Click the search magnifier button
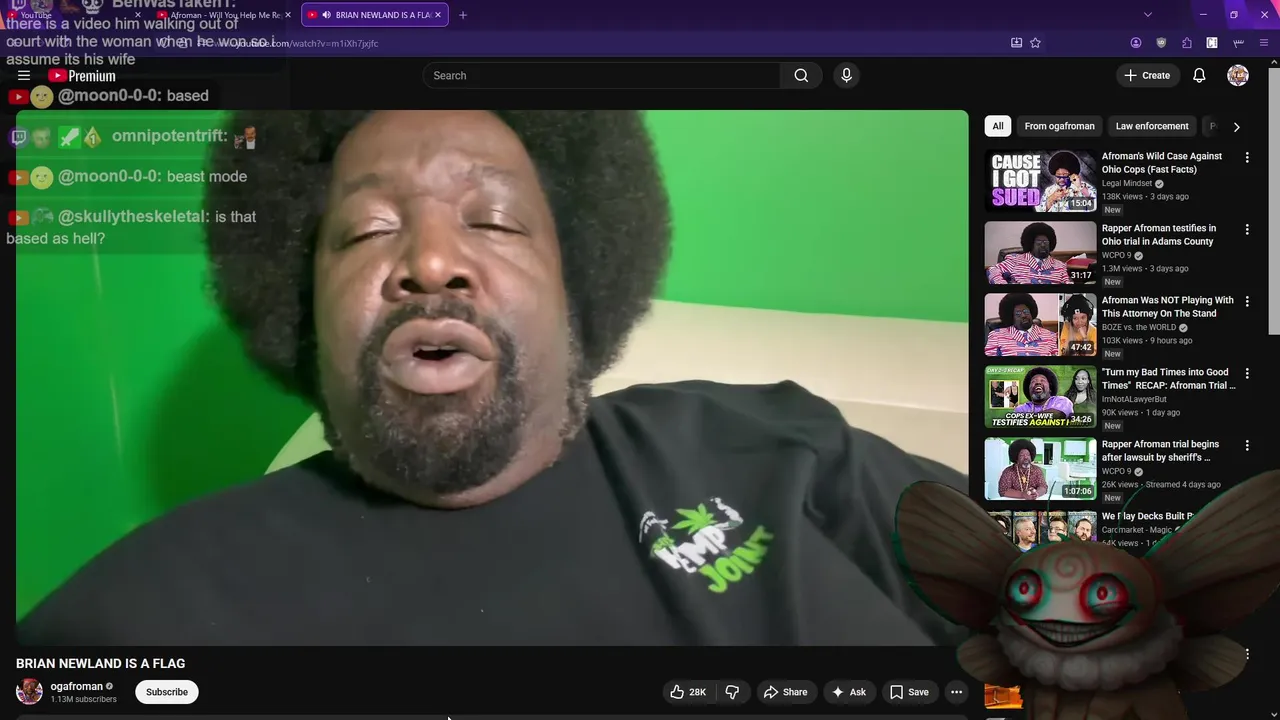This screenshot has height=720, width=1280. (x=801, y=76)
